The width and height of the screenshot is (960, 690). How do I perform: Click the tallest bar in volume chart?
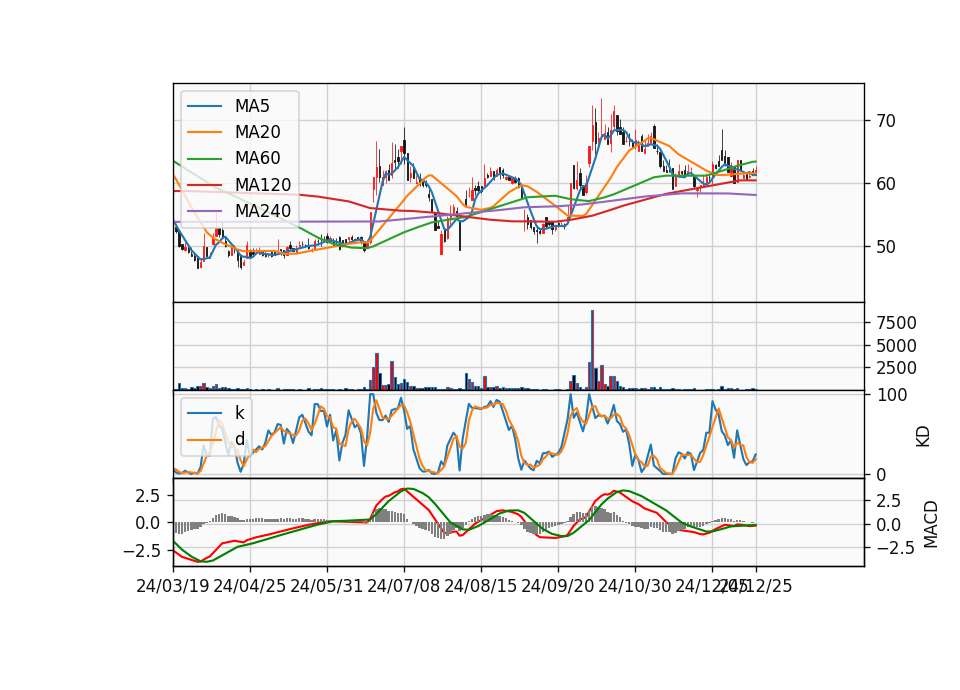pos(593,350)
